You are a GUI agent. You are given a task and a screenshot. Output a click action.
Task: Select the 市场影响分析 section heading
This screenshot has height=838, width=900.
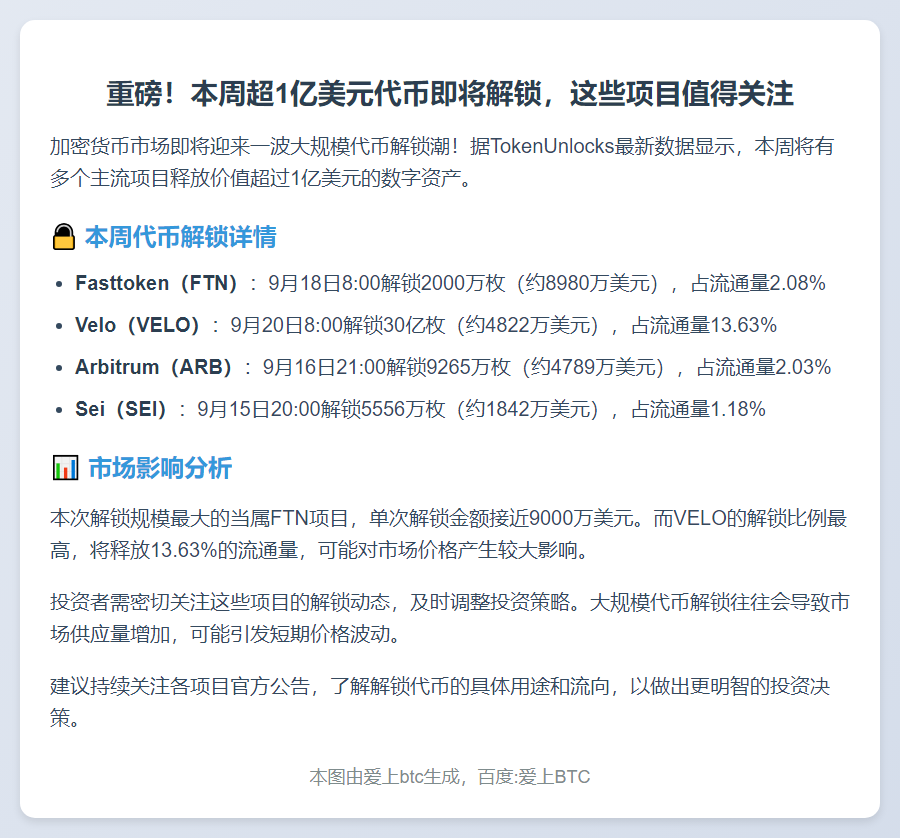pos(160,468)
